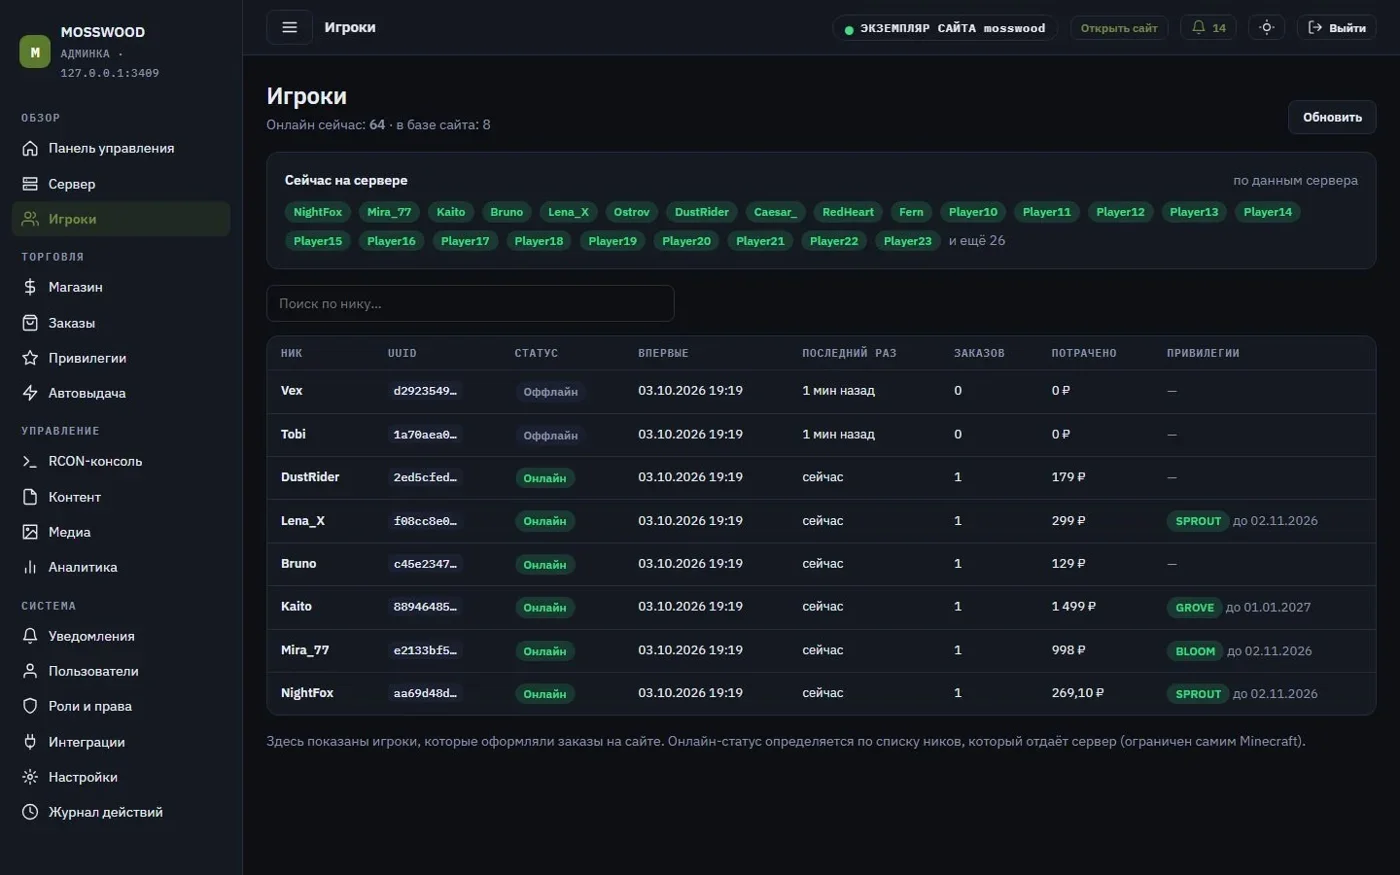This screenshot has height=875, width=1400.
Task: Open Магазин dollar icon
Action: (30, 287)
